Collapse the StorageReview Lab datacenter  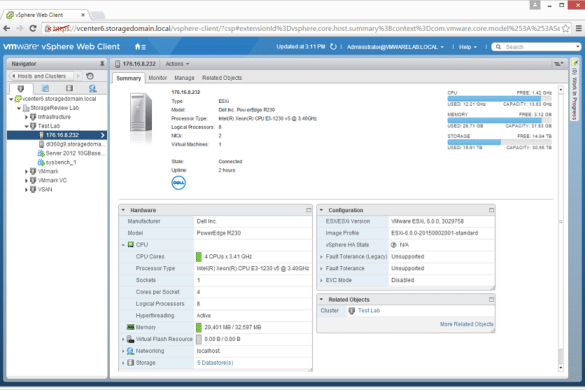(19, 108)
